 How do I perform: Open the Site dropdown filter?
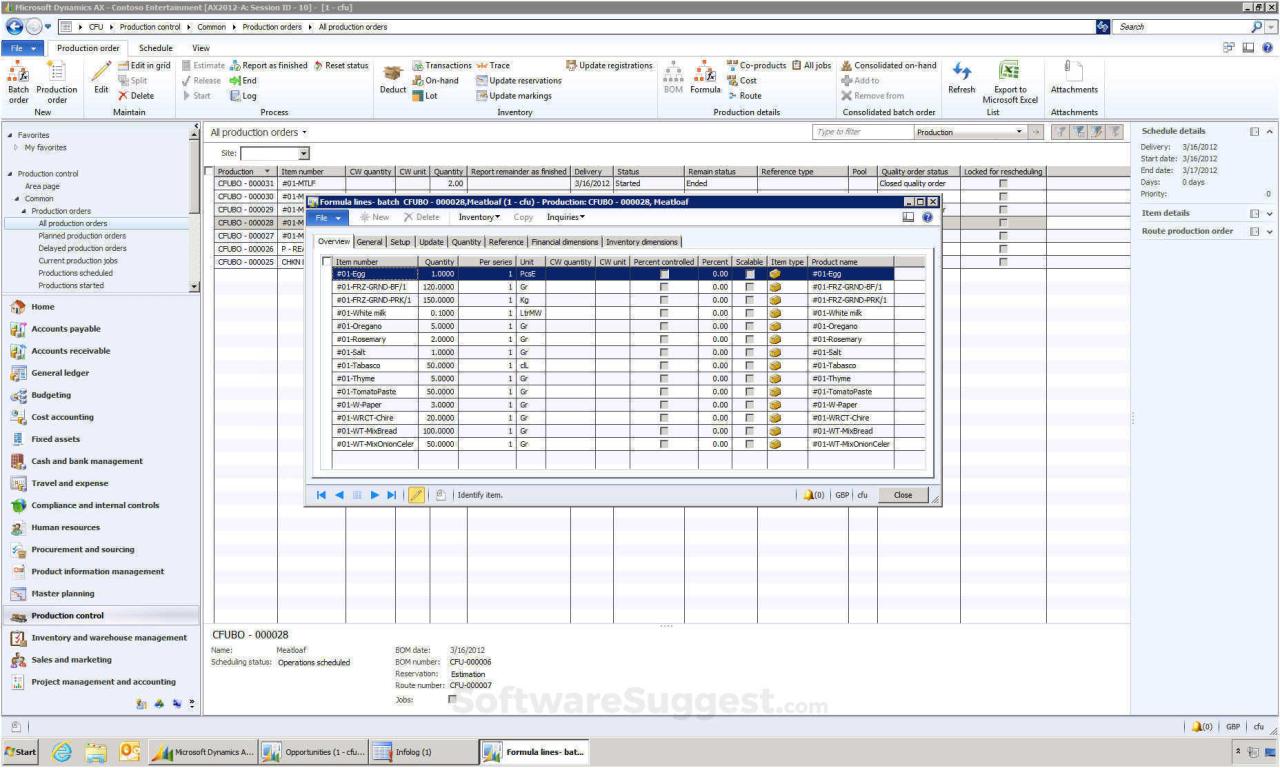click(304, 153)
